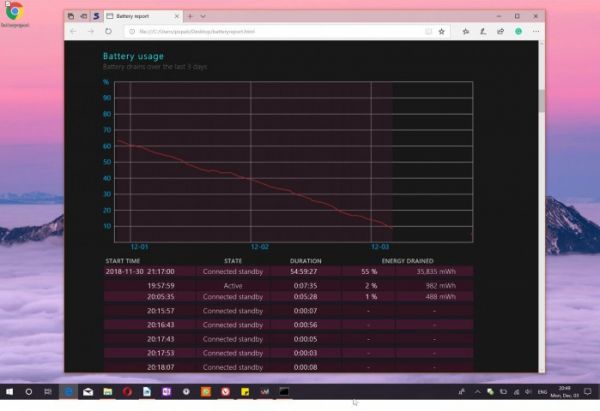Launch Opera browser from taskbar
Viewport: 600px width, 411px height.
pyautogui.click(x=127, y=392)
